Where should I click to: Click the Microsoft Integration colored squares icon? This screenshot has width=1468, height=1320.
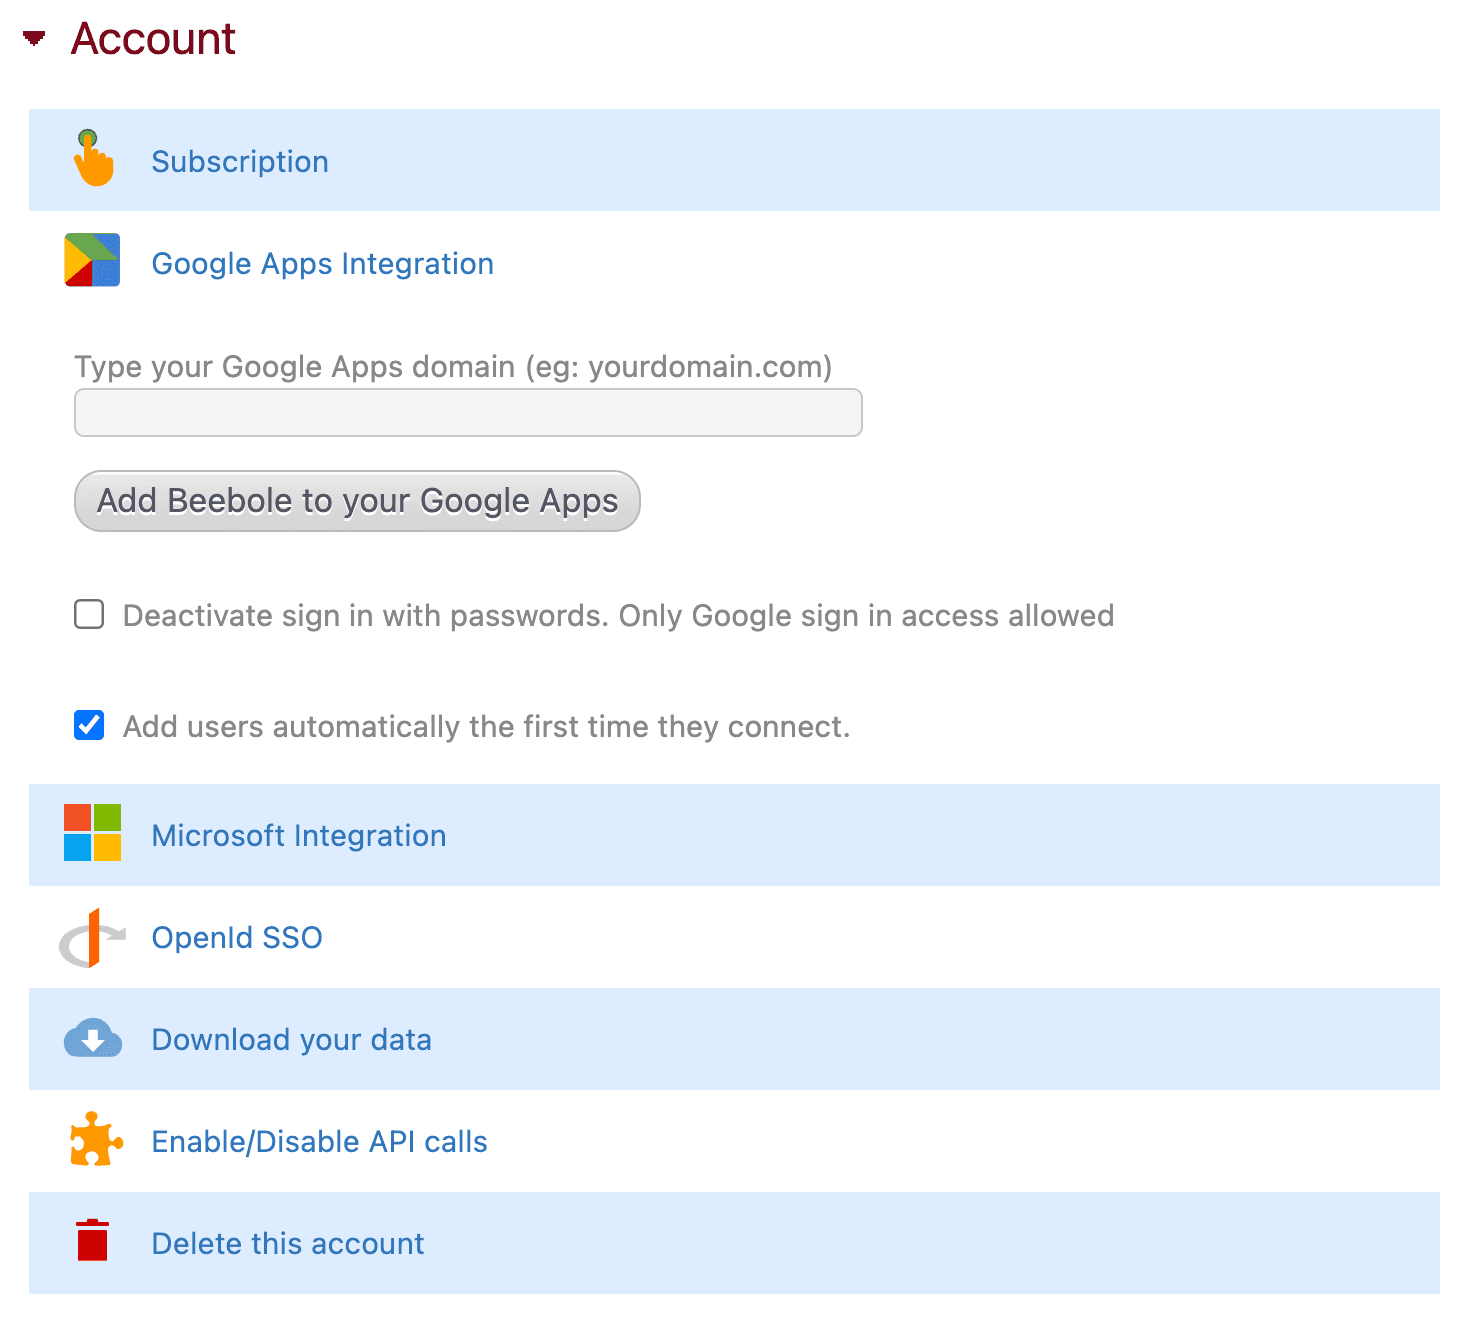coord(92,834)
